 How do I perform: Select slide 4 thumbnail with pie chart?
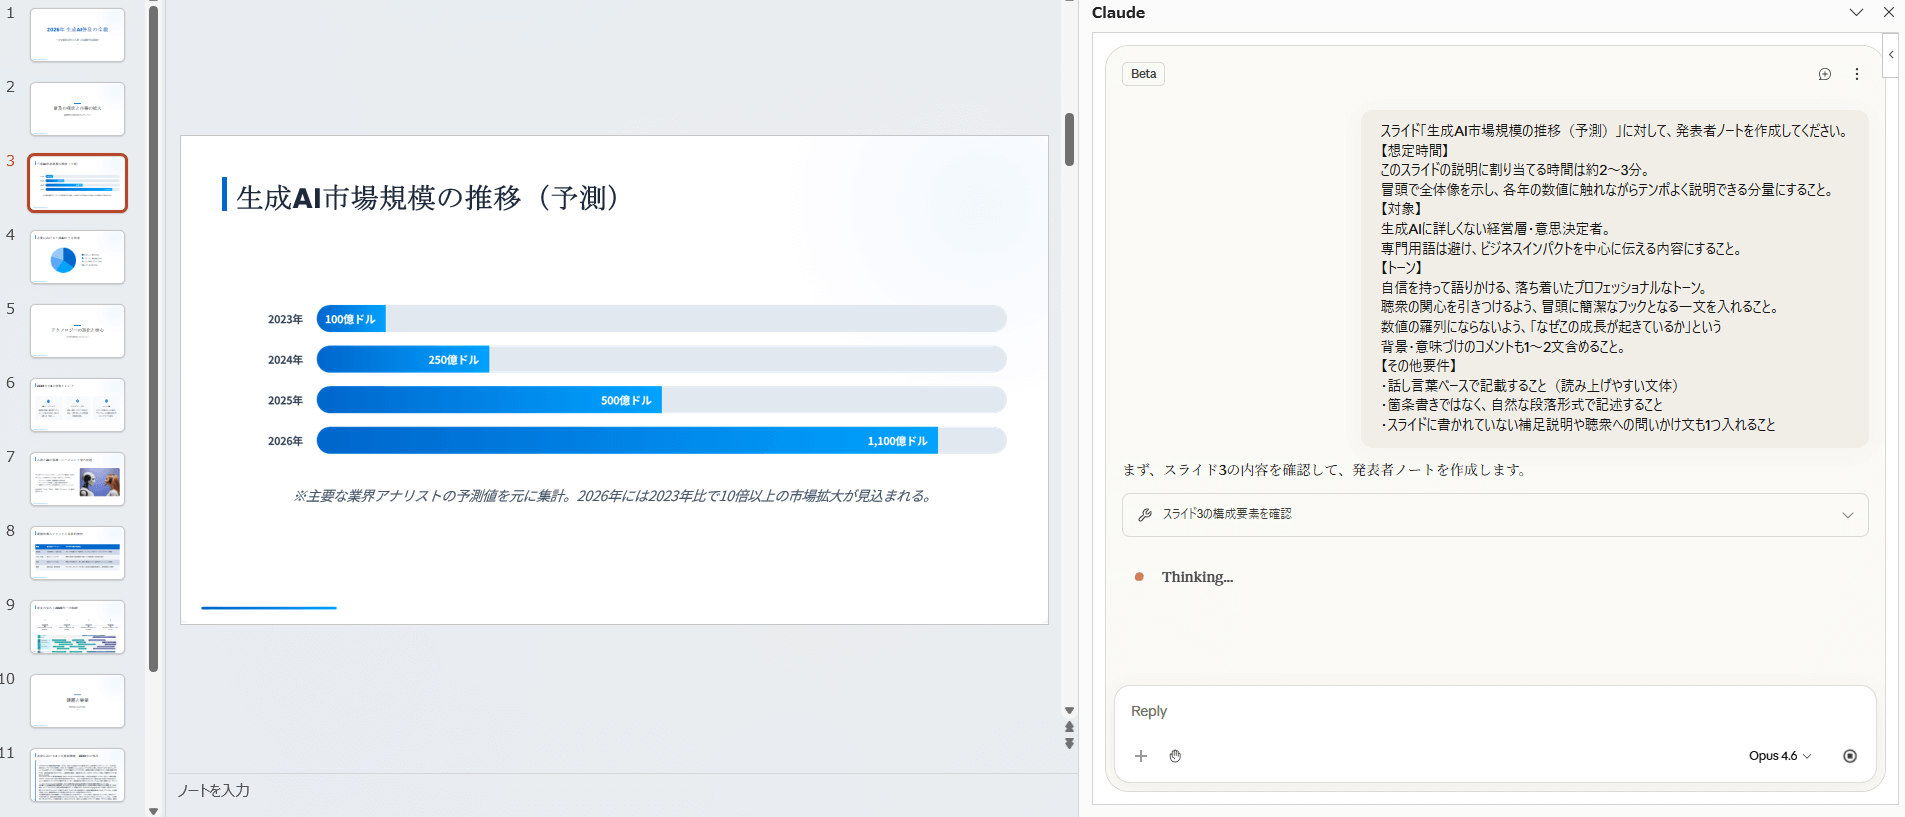coord(77,257)
